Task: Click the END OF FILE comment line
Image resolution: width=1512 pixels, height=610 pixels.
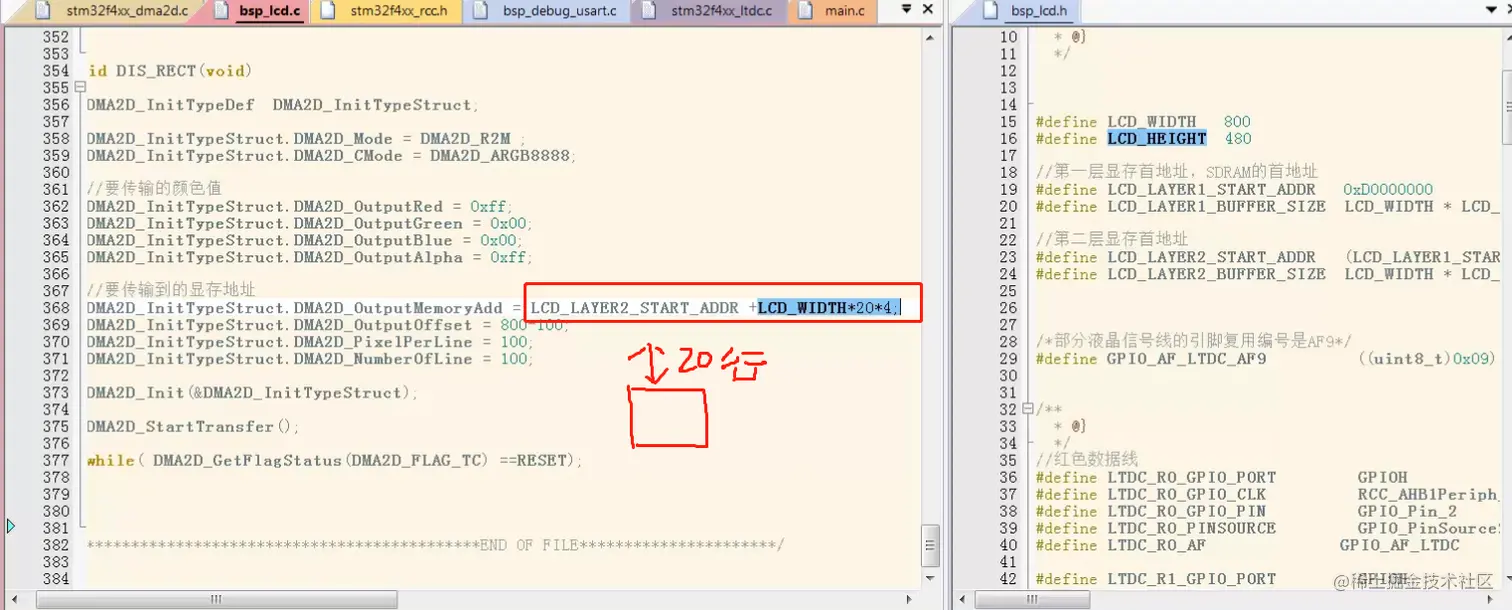Action: [x=435, y=545]
